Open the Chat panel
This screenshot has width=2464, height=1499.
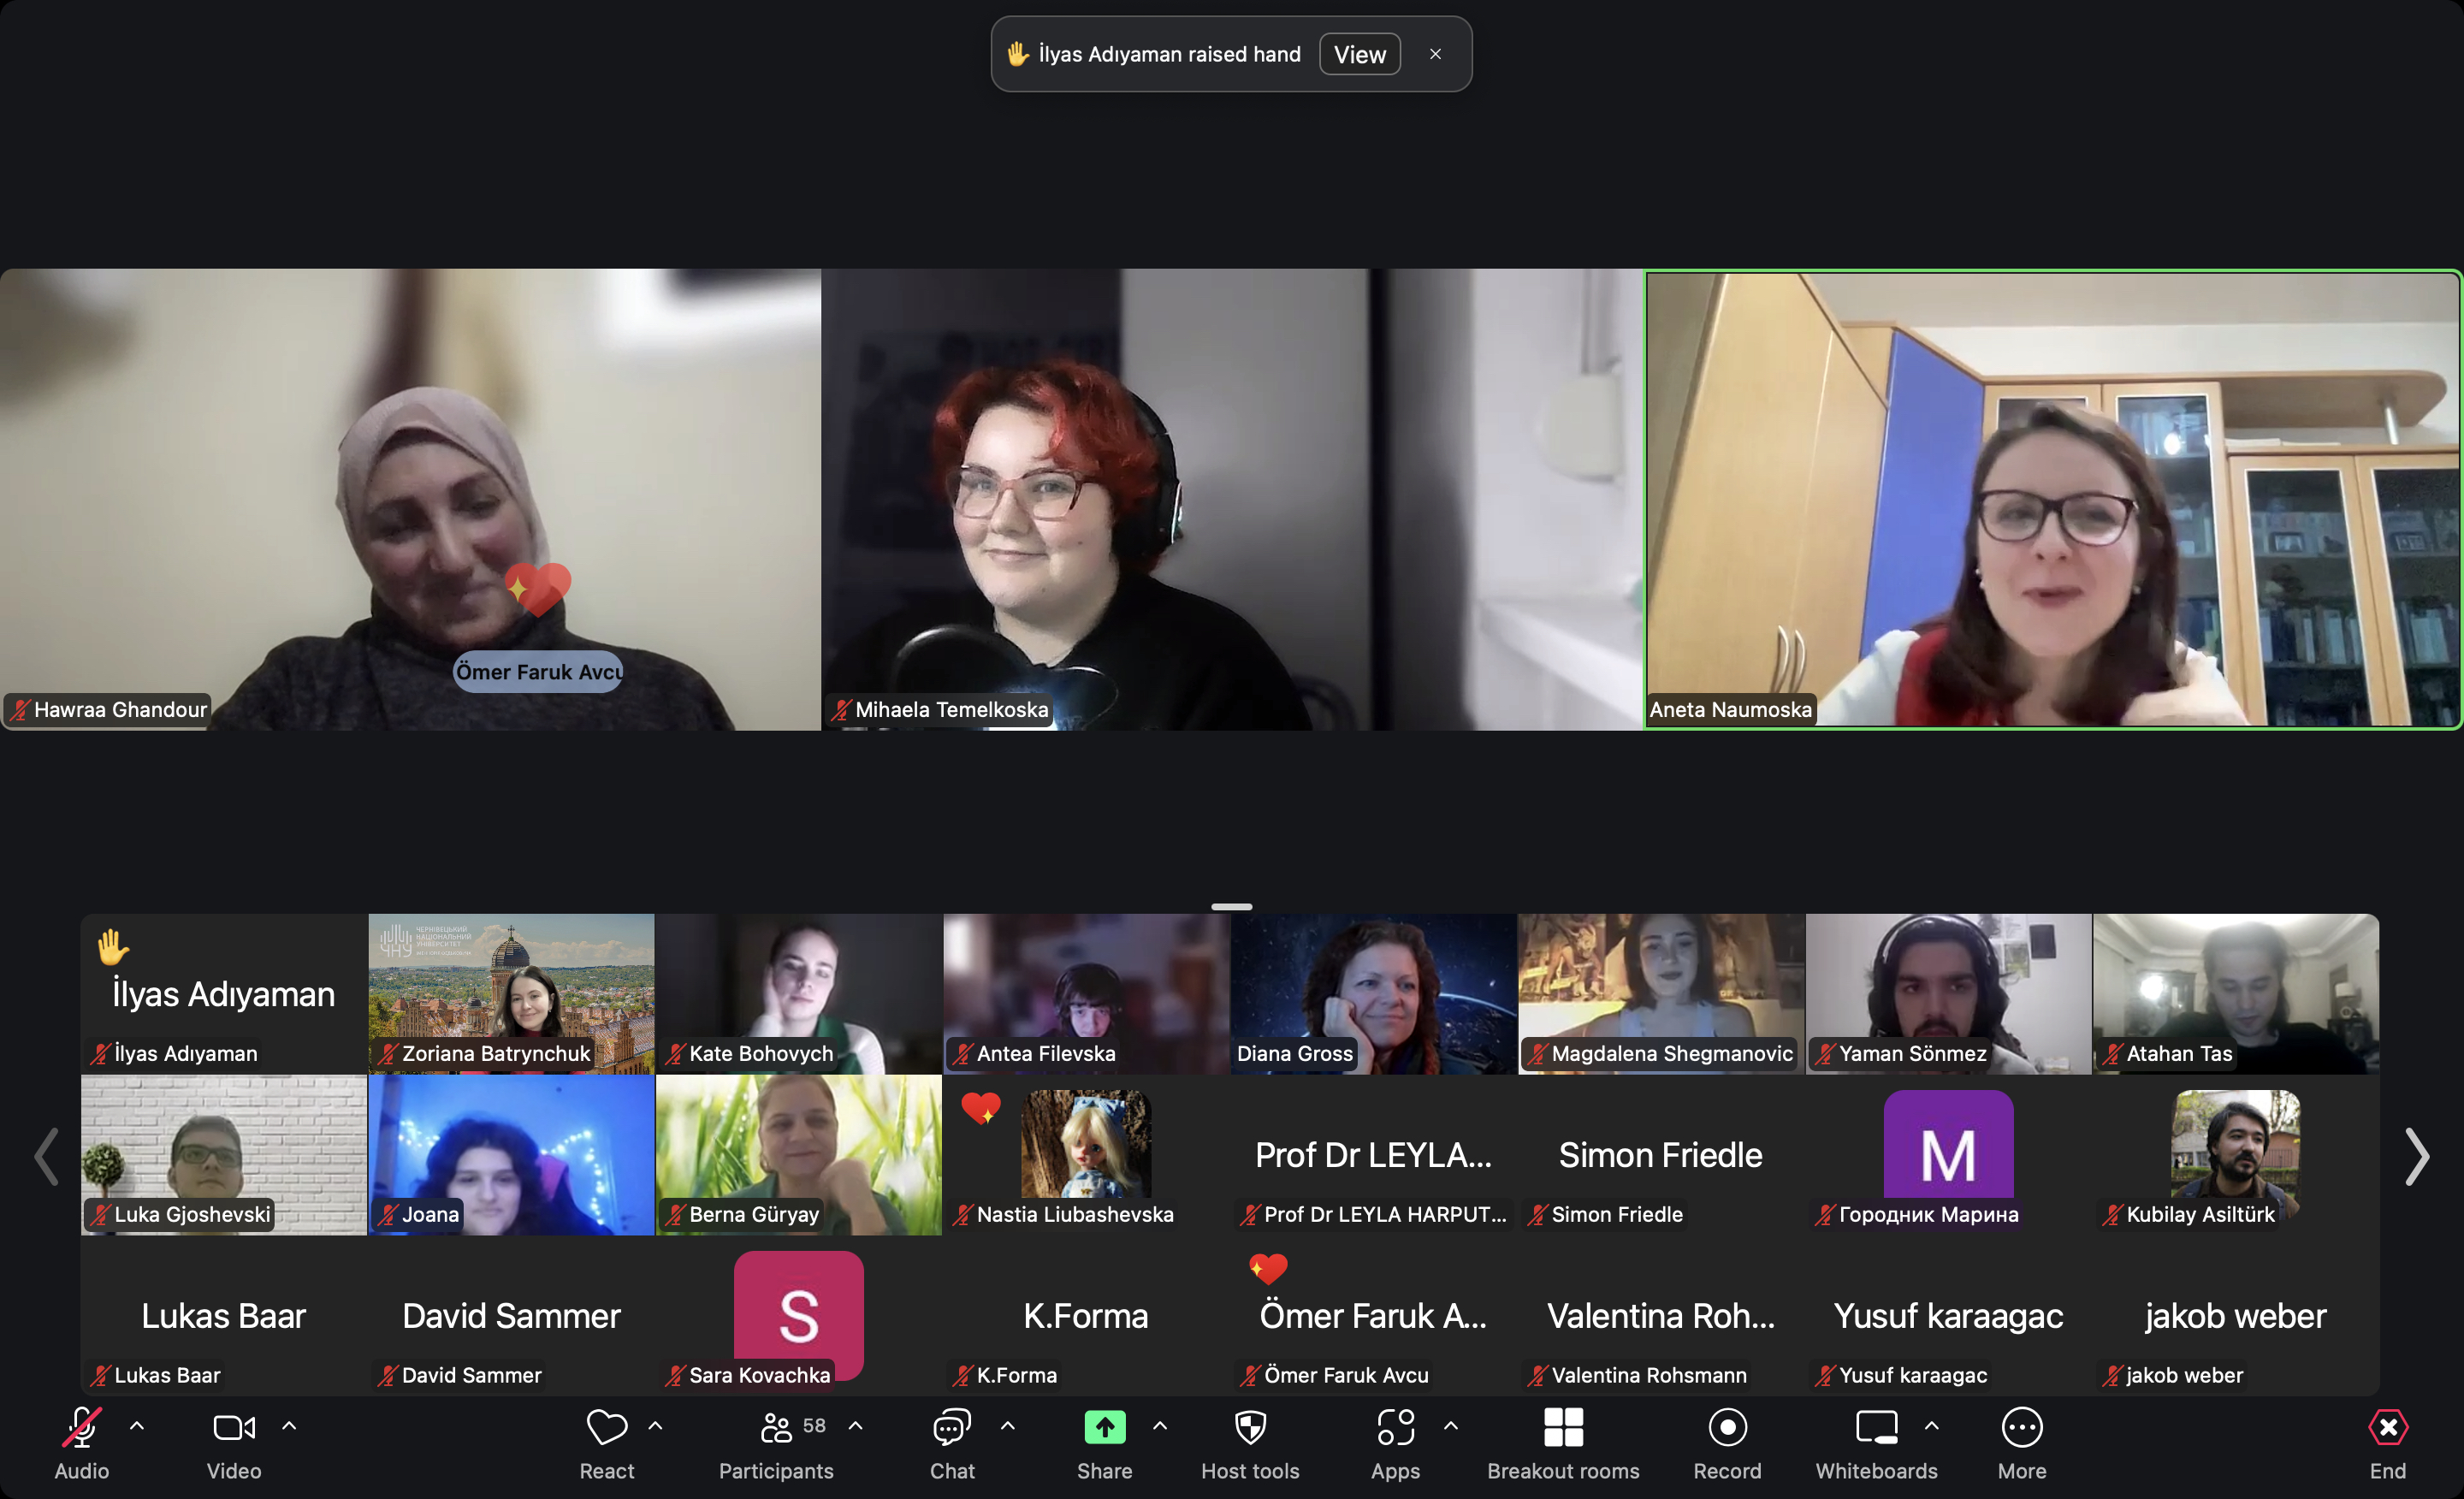click(x=951, y=1427)
